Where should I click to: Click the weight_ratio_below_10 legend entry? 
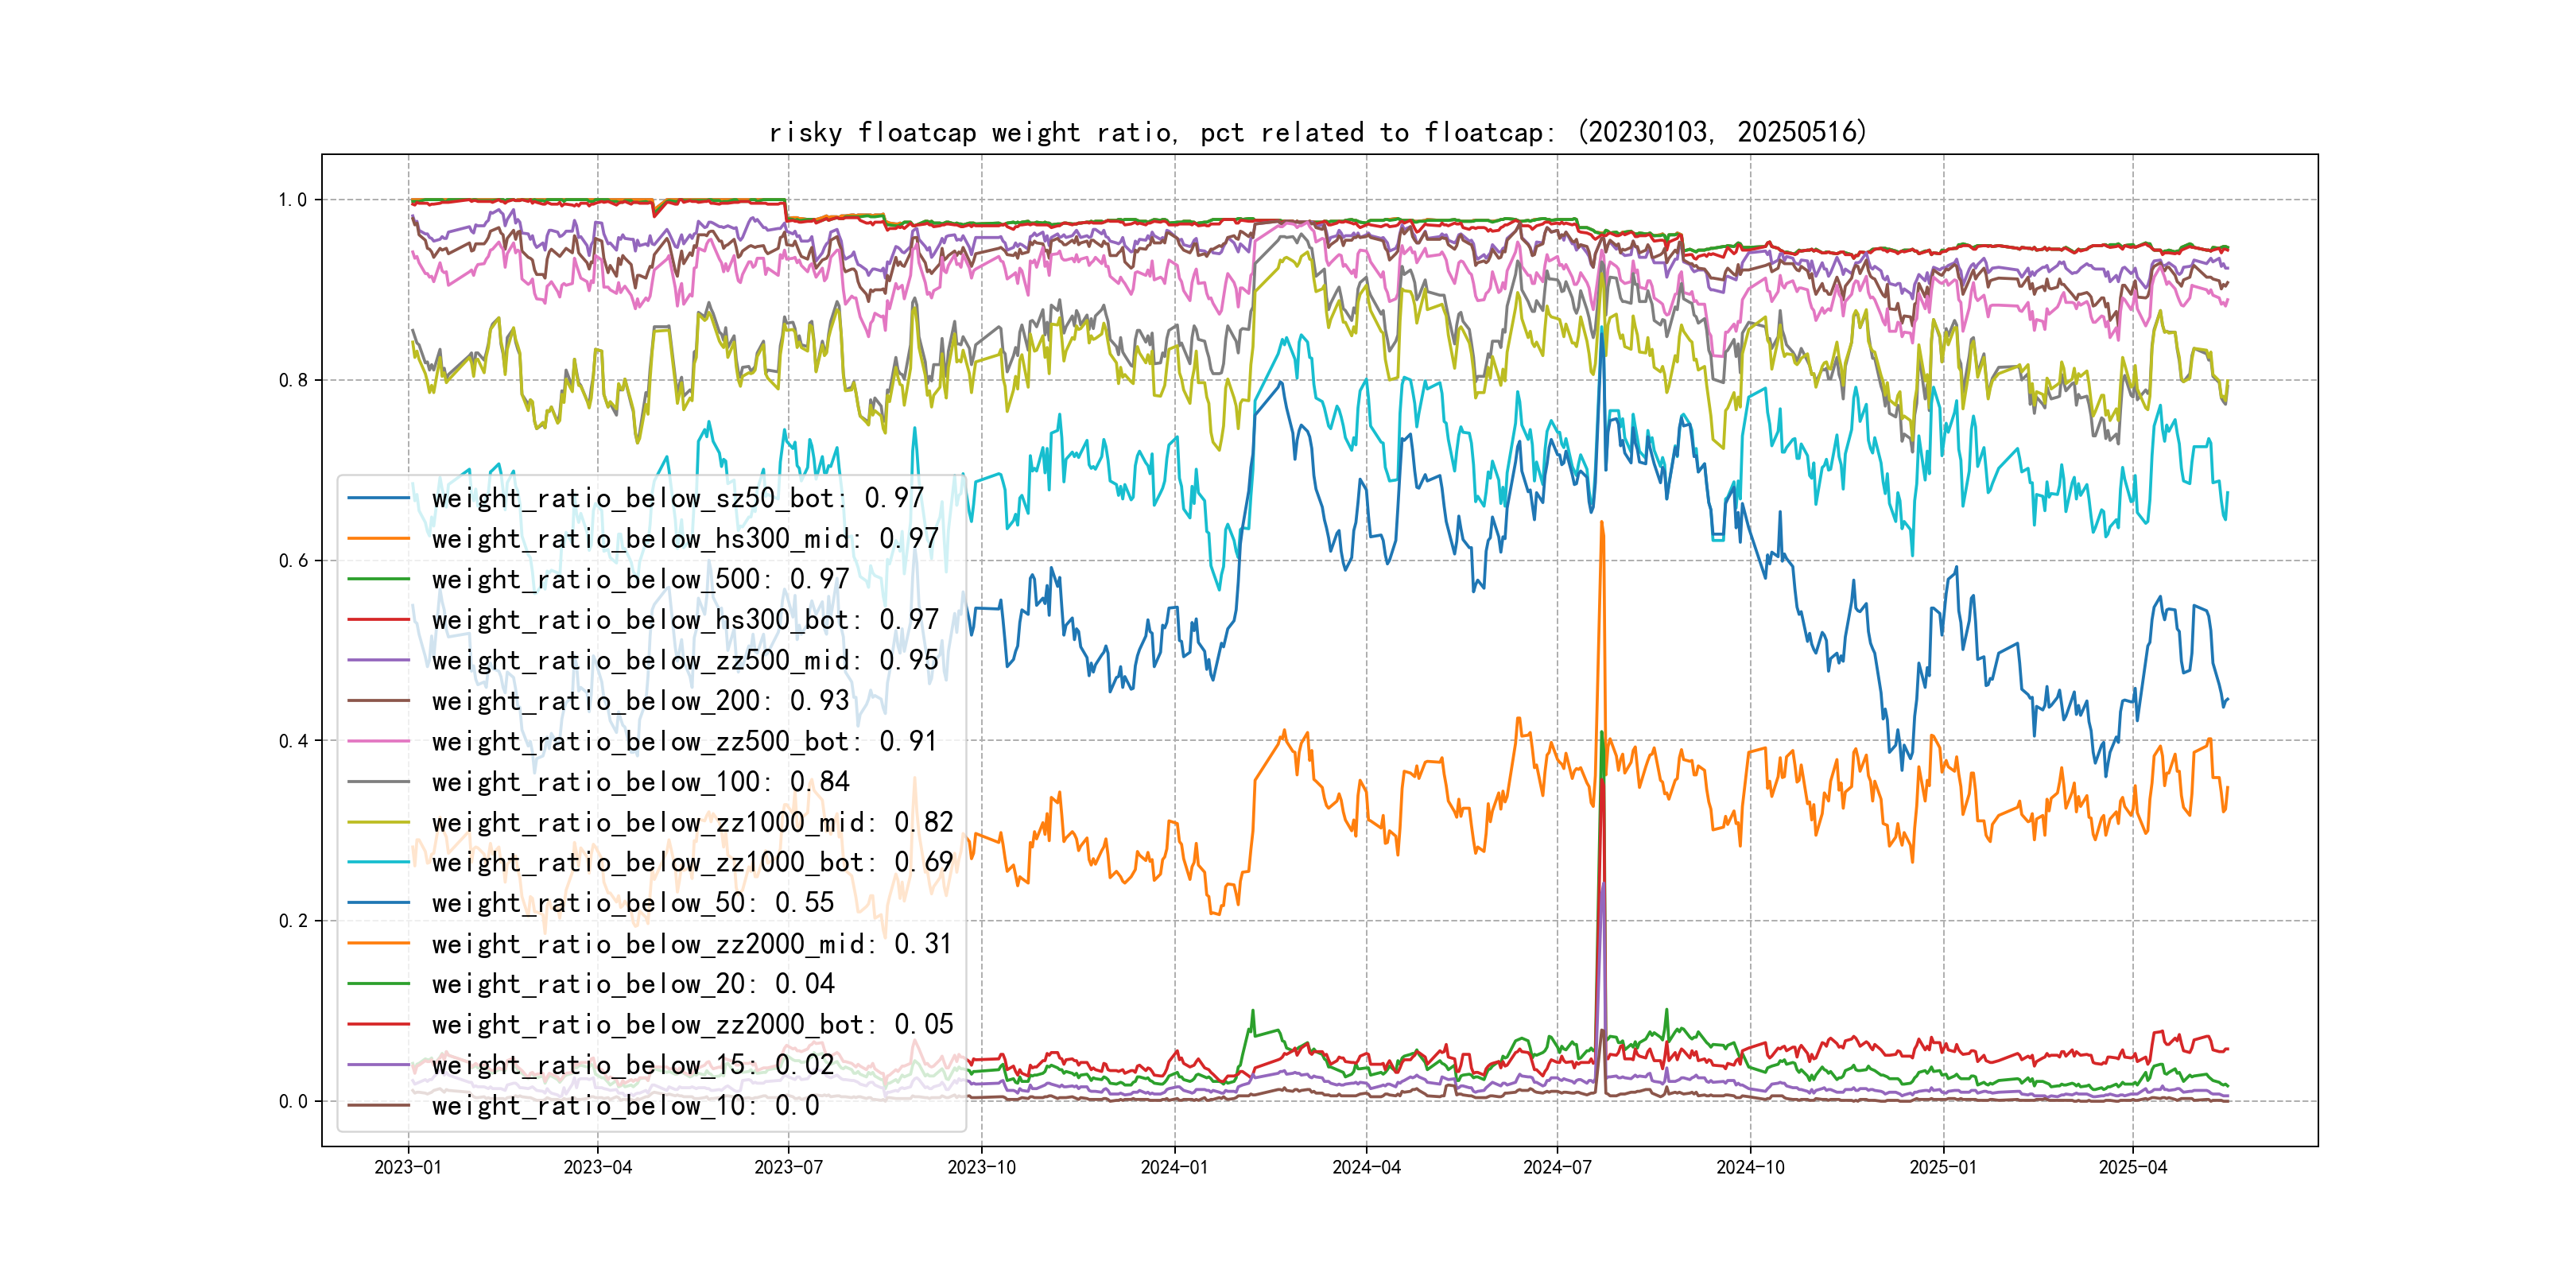[625, 1106]
